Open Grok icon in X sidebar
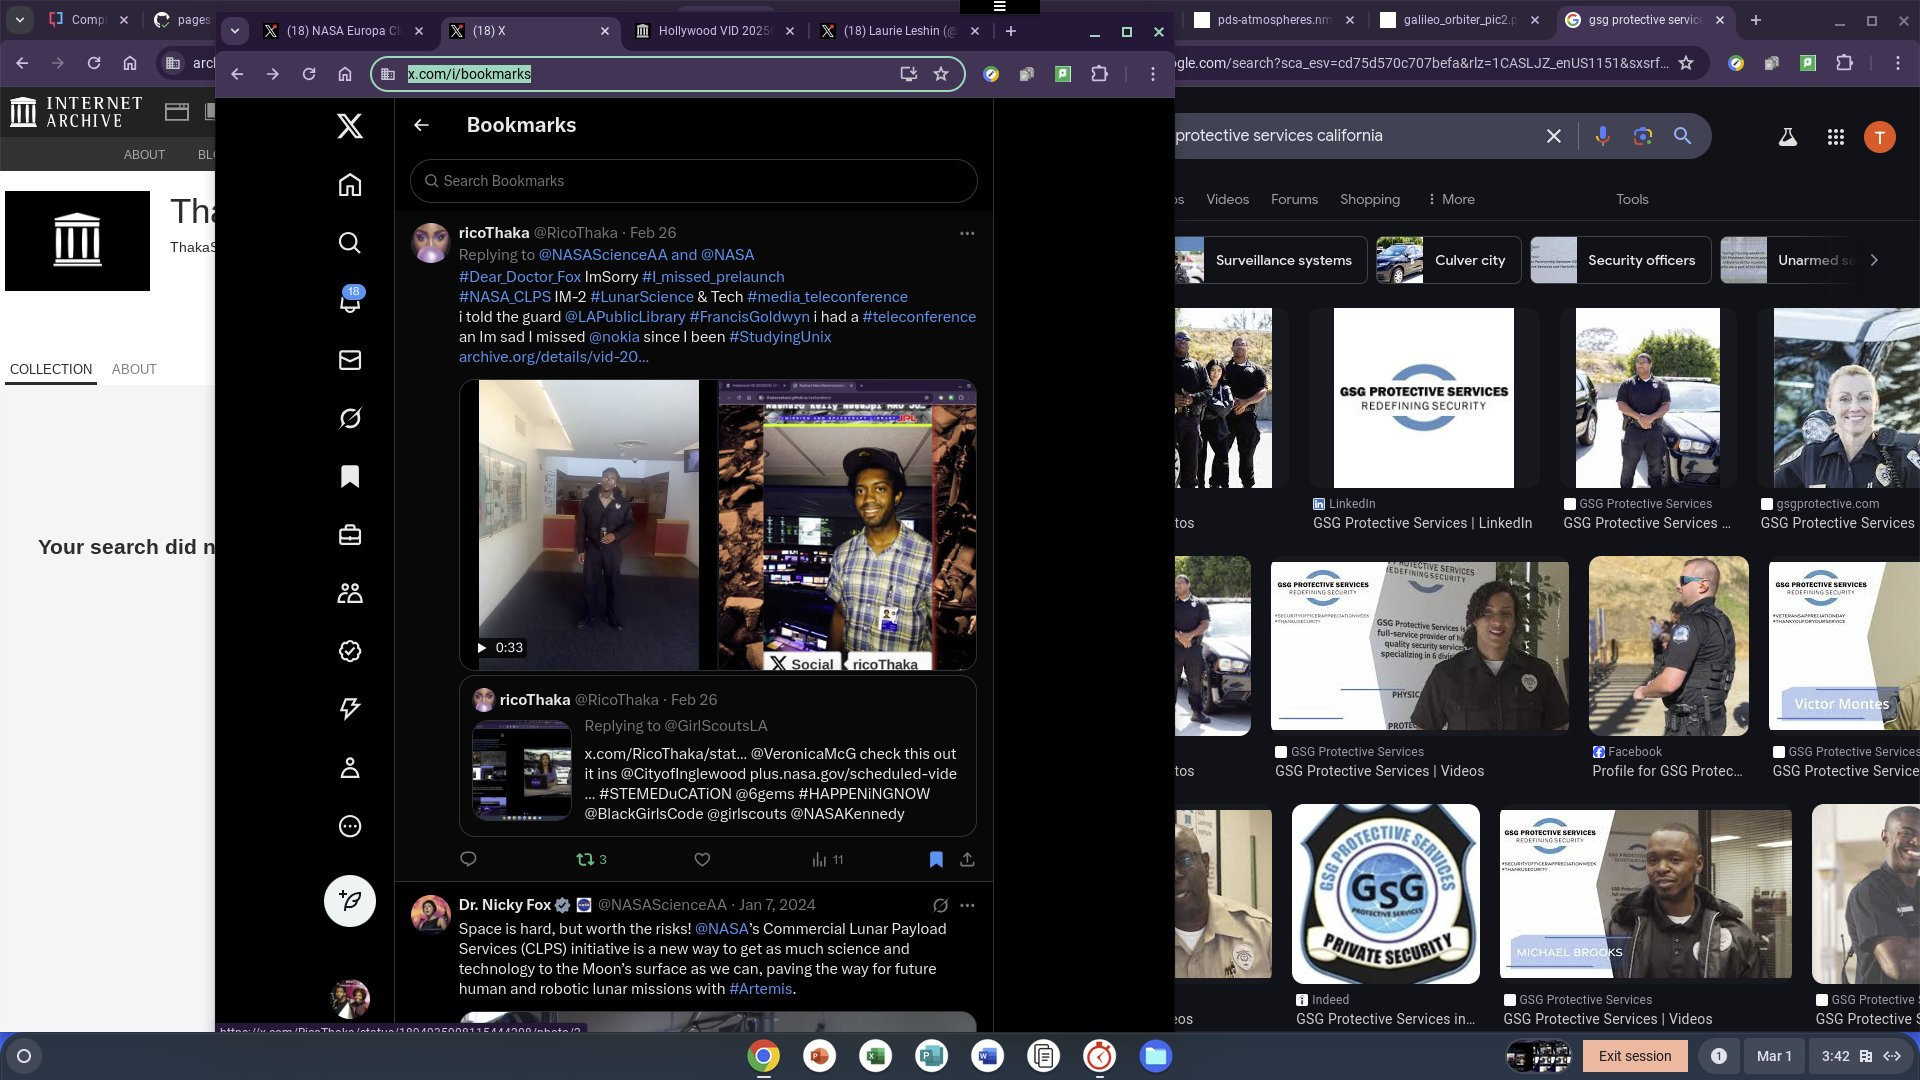This screenshot has height=1080, width=1920. pyautogui.click(x=349, y=418)
